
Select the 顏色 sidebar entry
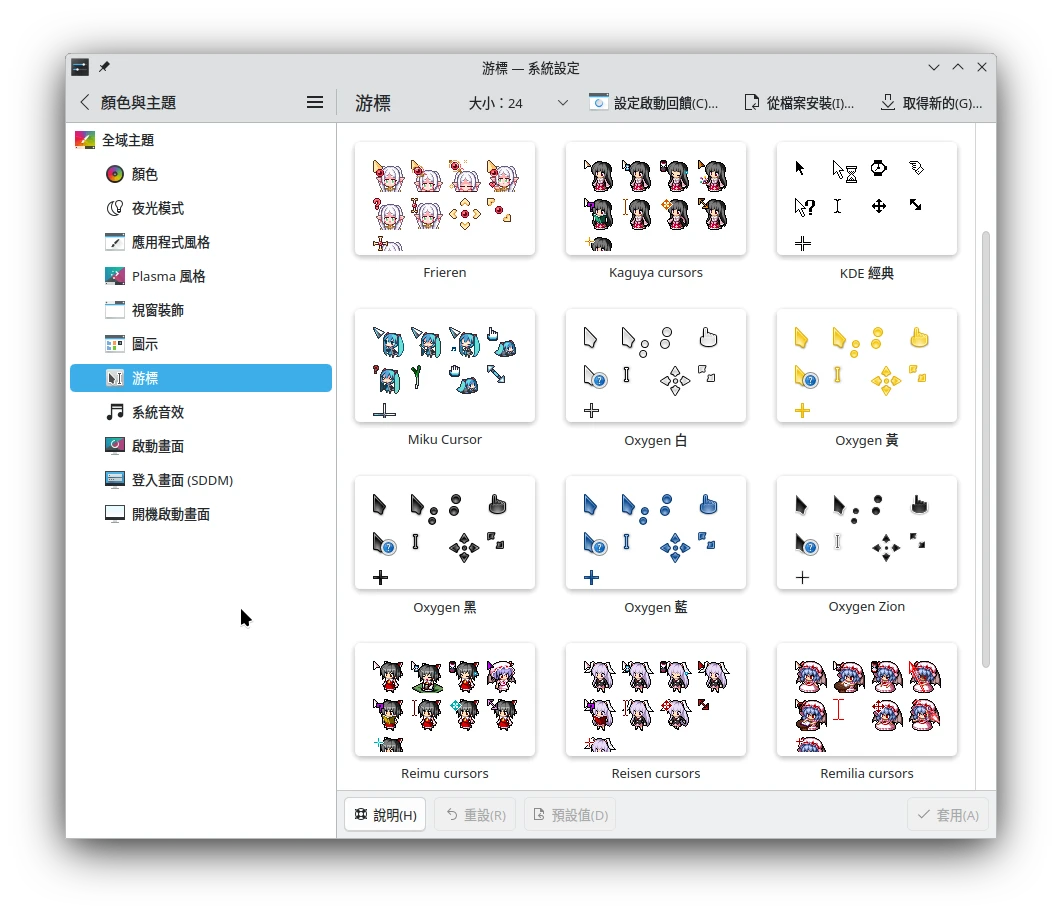(x=201, y=174)
